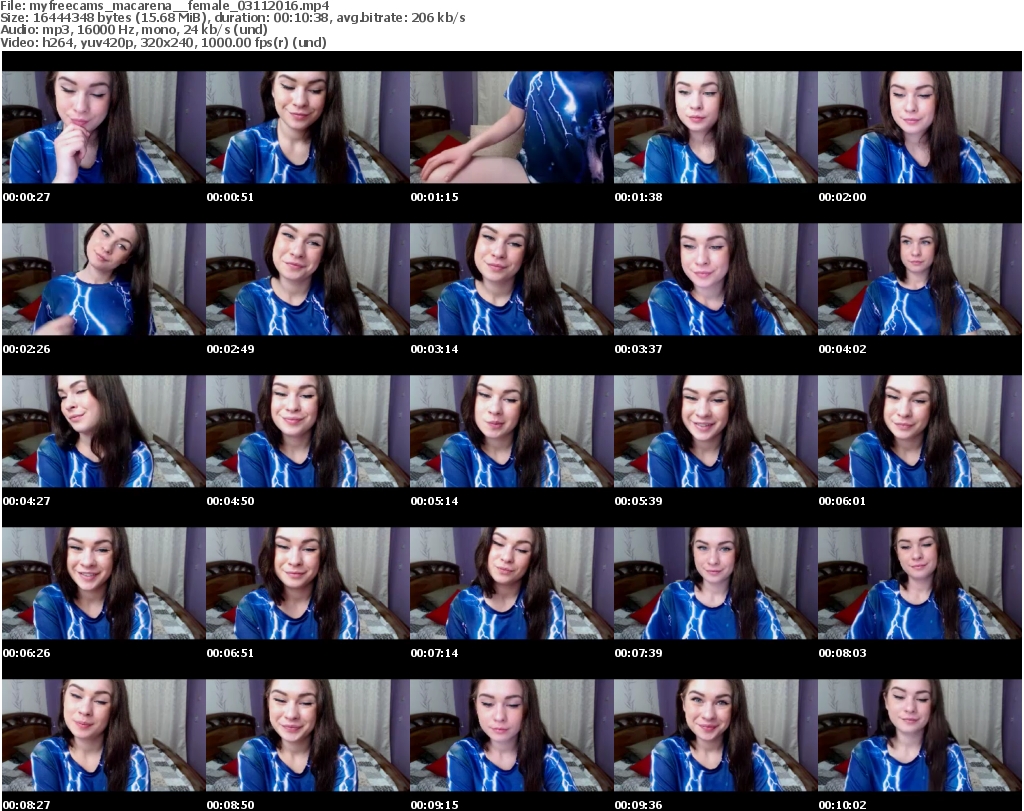Select the thumbnail above timestamp 00:07:39
Screen dimensions: 1024x811
click(x=715, y=583)
